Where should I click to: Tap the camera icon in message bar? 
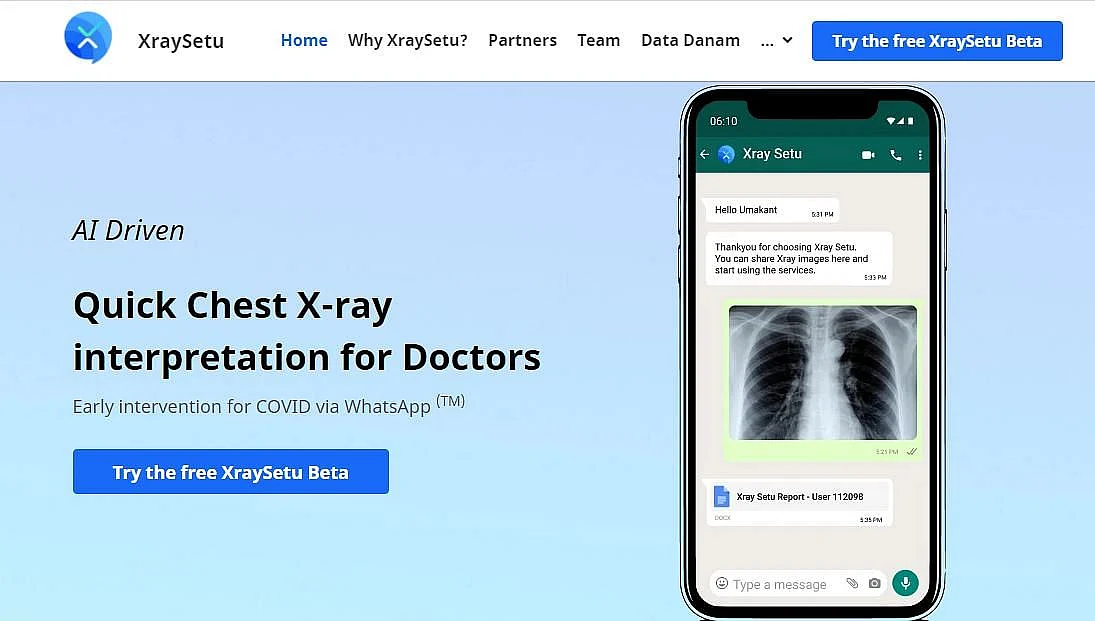[x=874, y=583]
